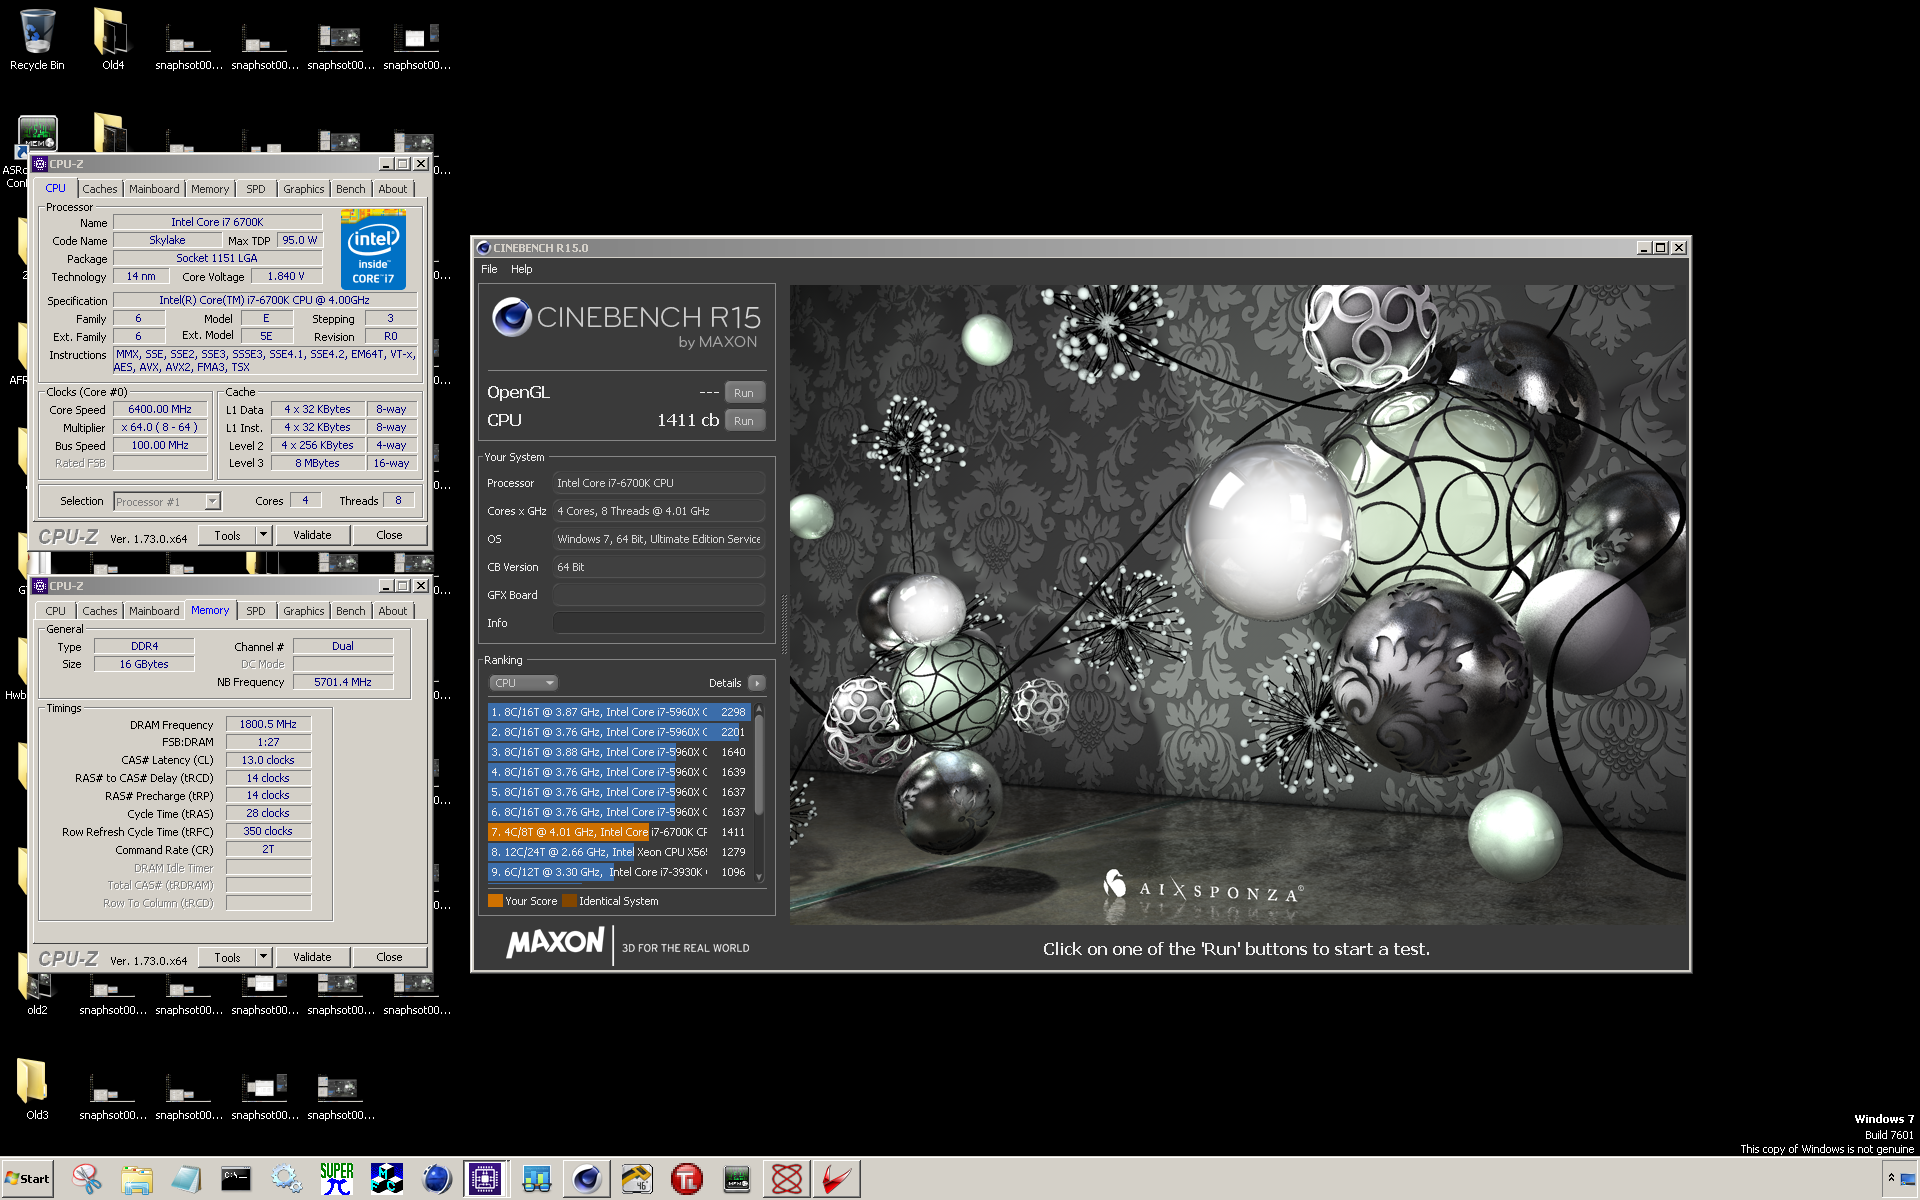The width and height of the screenshot is (1920, 1200).
Task: Click the Cinebench R15 logo sphere
Action: point(511,317)
